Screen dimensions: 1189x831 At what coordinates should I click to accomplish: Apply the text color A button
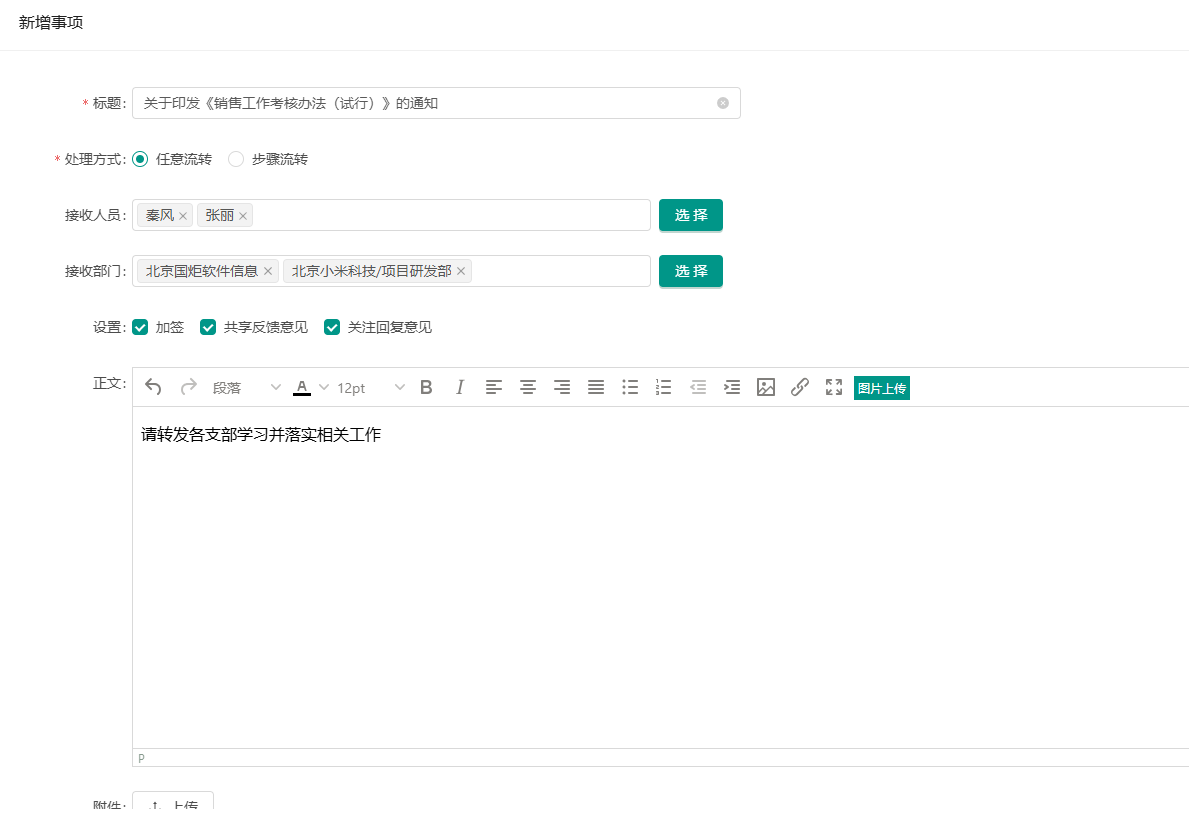(x=302, y=387)
